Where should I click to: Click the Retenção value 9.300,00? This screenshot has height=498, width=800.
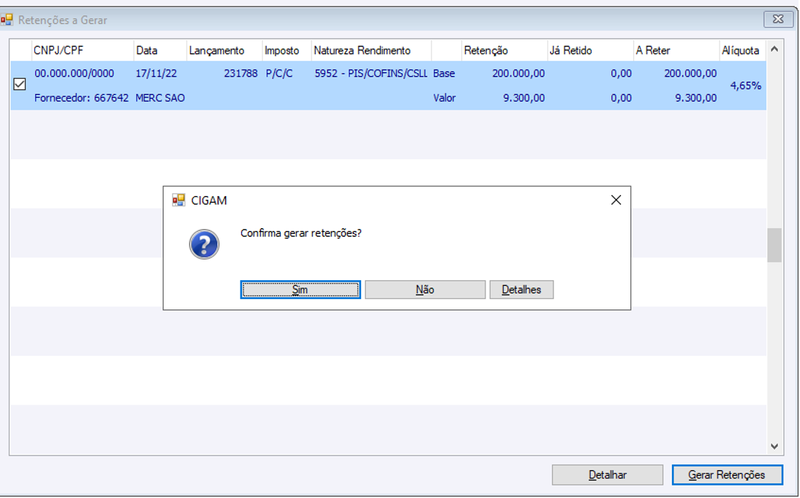524,98
